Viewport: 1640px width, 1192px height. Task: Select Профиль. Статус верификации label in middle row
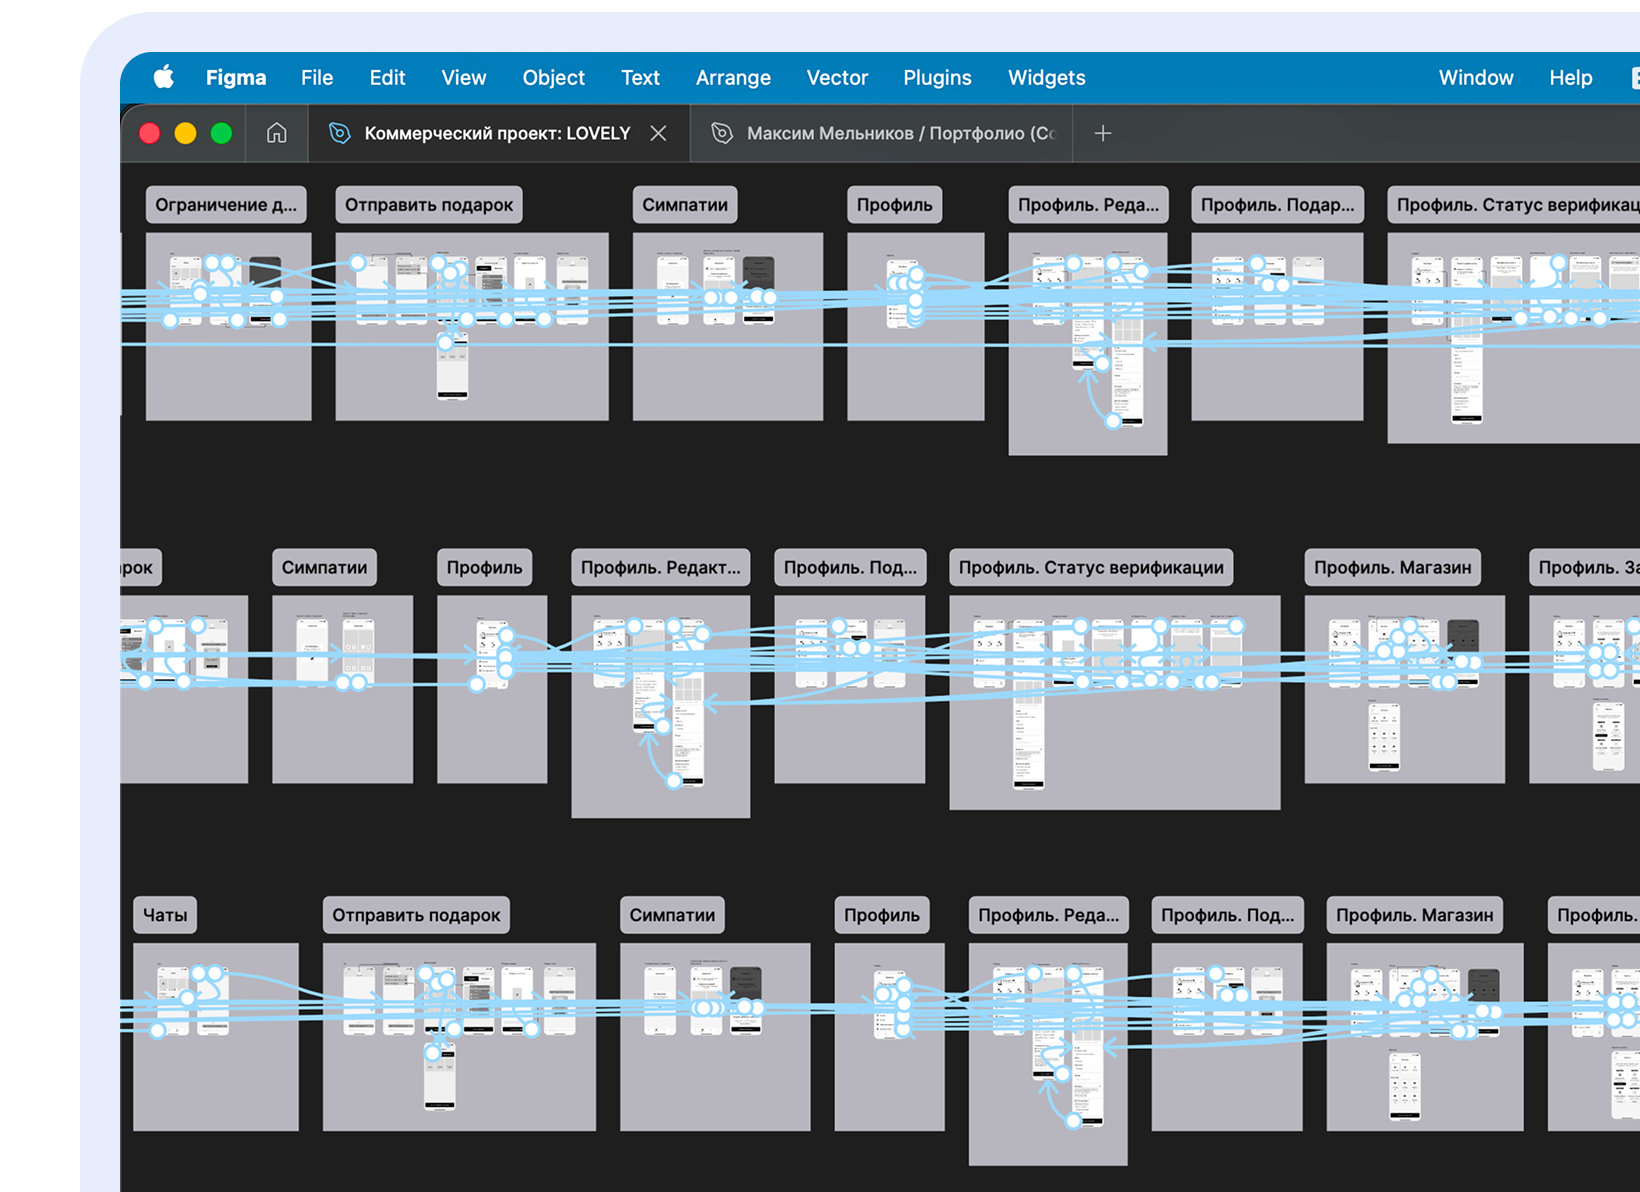[x=1090, y=568]
